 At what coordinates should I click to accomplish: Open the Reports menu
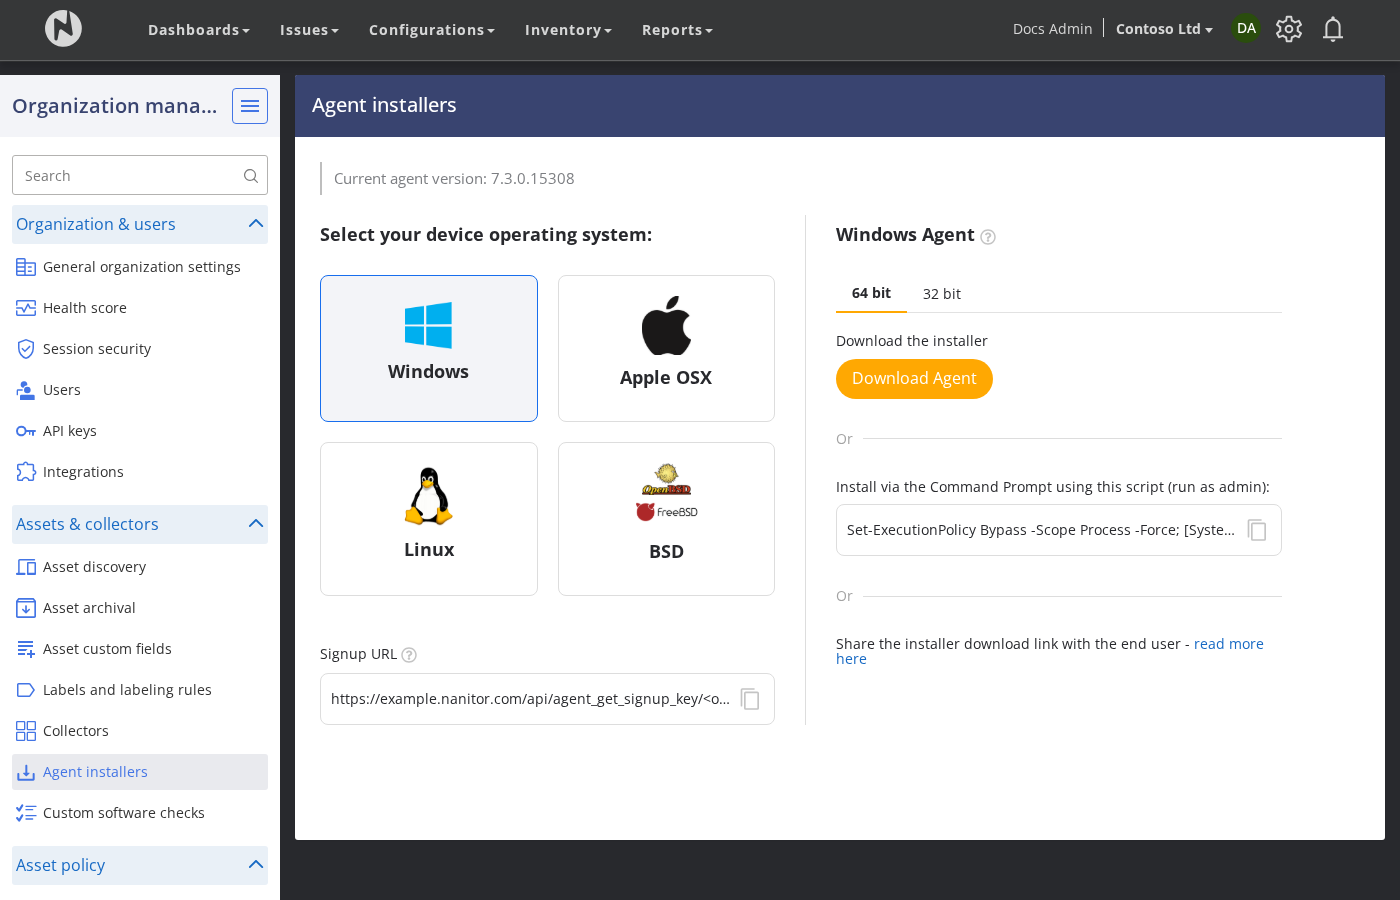(x=677, y=30)
